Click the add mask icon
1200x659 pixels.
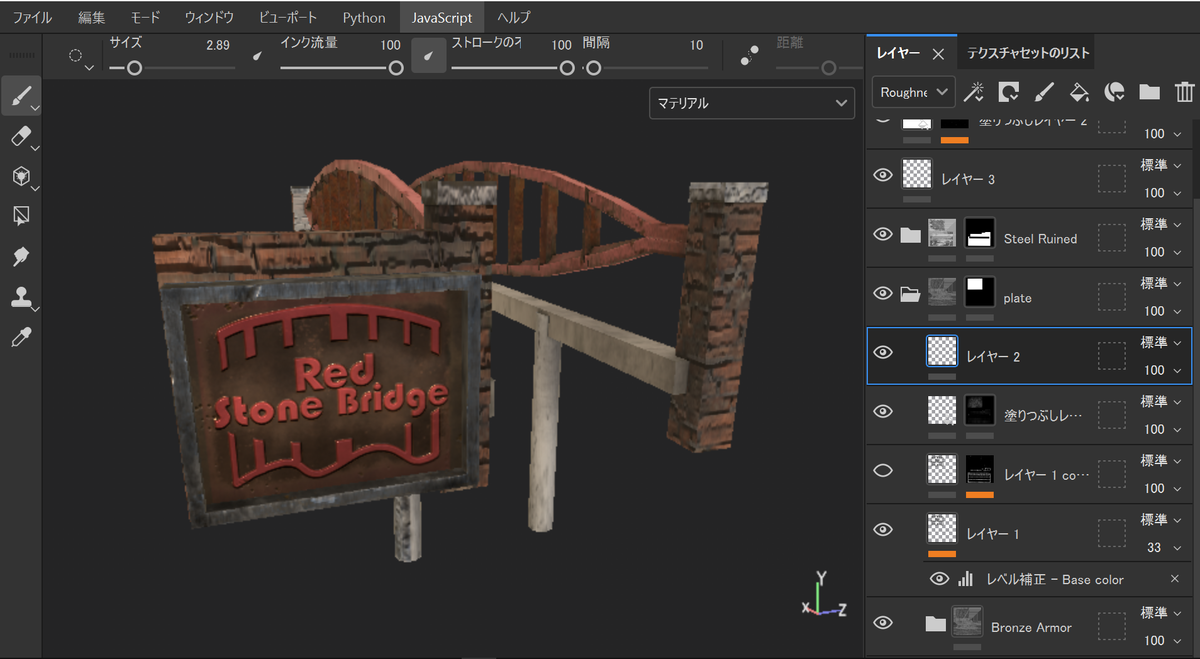[1008, 92]
